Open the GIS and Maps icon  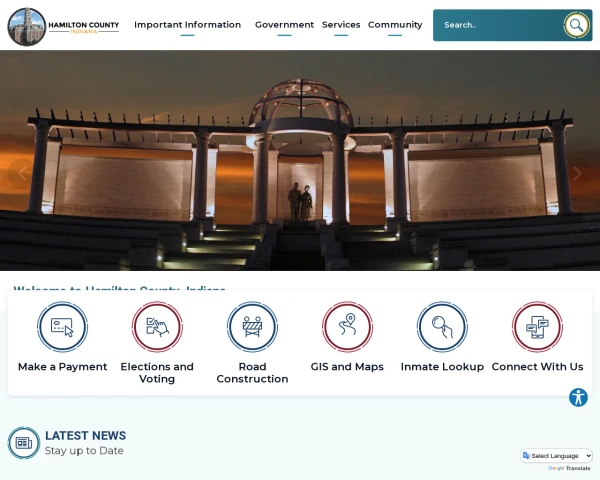pos(347,327)
